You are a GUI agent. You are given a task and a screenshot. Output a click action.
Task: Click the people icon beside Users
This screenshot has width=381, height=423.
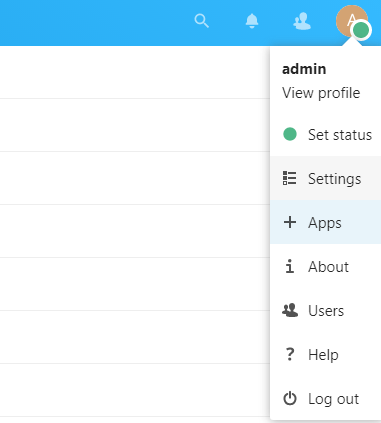[x=290, y=310]
